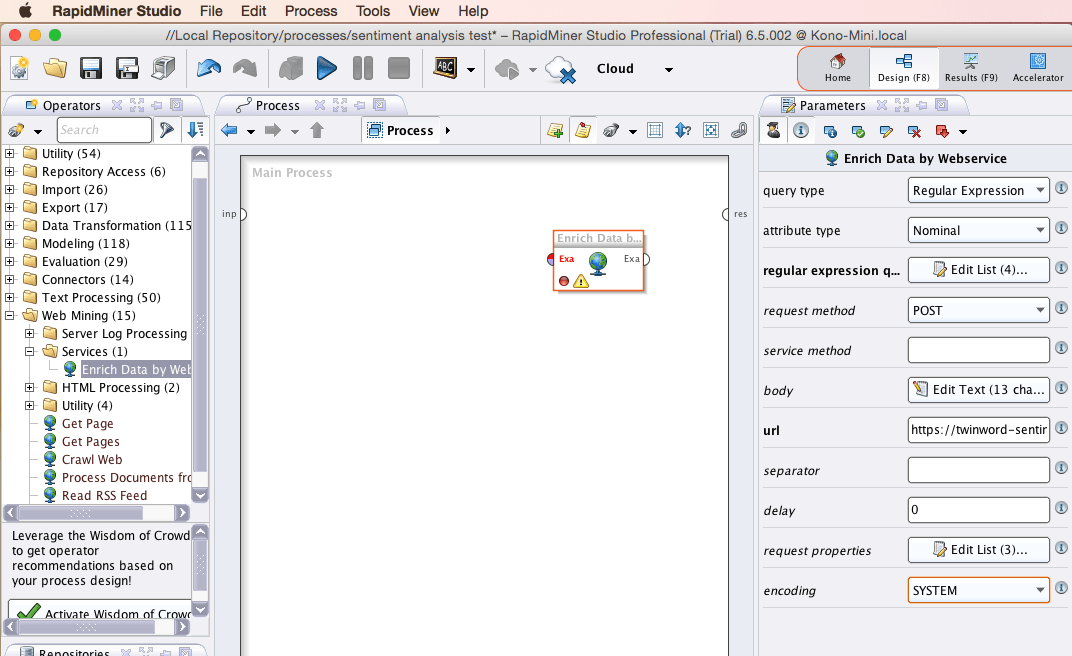Screen dimensions: 1072x656
Task: Open the Tools menu
Action: tap(373, 11)
